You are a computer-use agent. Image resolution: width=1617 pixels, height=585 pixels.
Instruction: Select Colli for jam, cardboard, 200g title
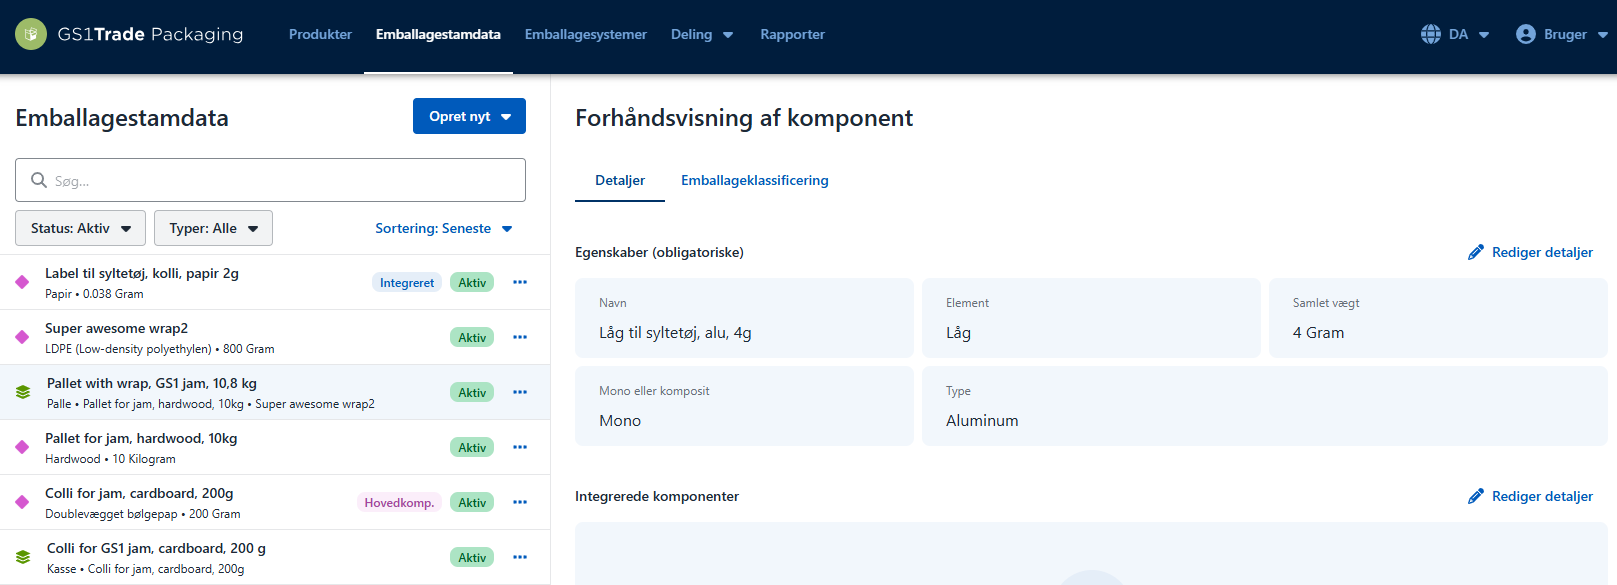(x=139, y=493)
